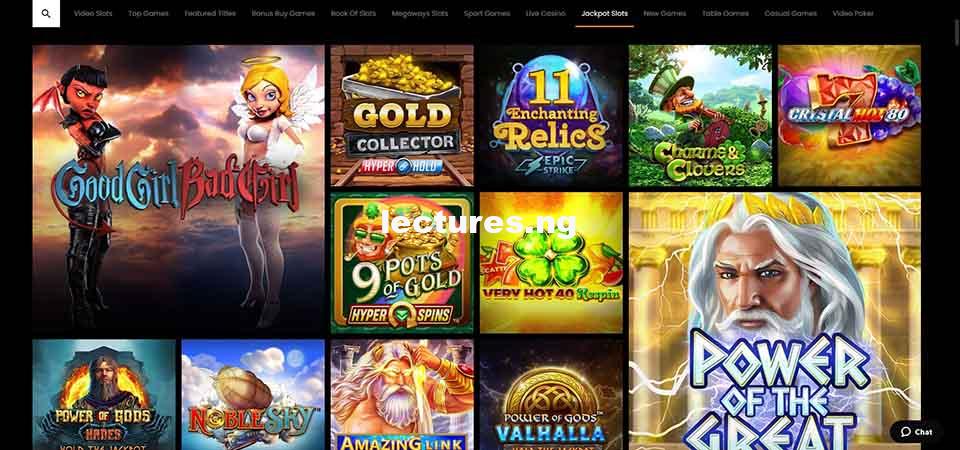This screenshot has width=960, height=450.
Task: Launch the Noble Sky slot
Action: pyautogui.click(x=253, y=395)
